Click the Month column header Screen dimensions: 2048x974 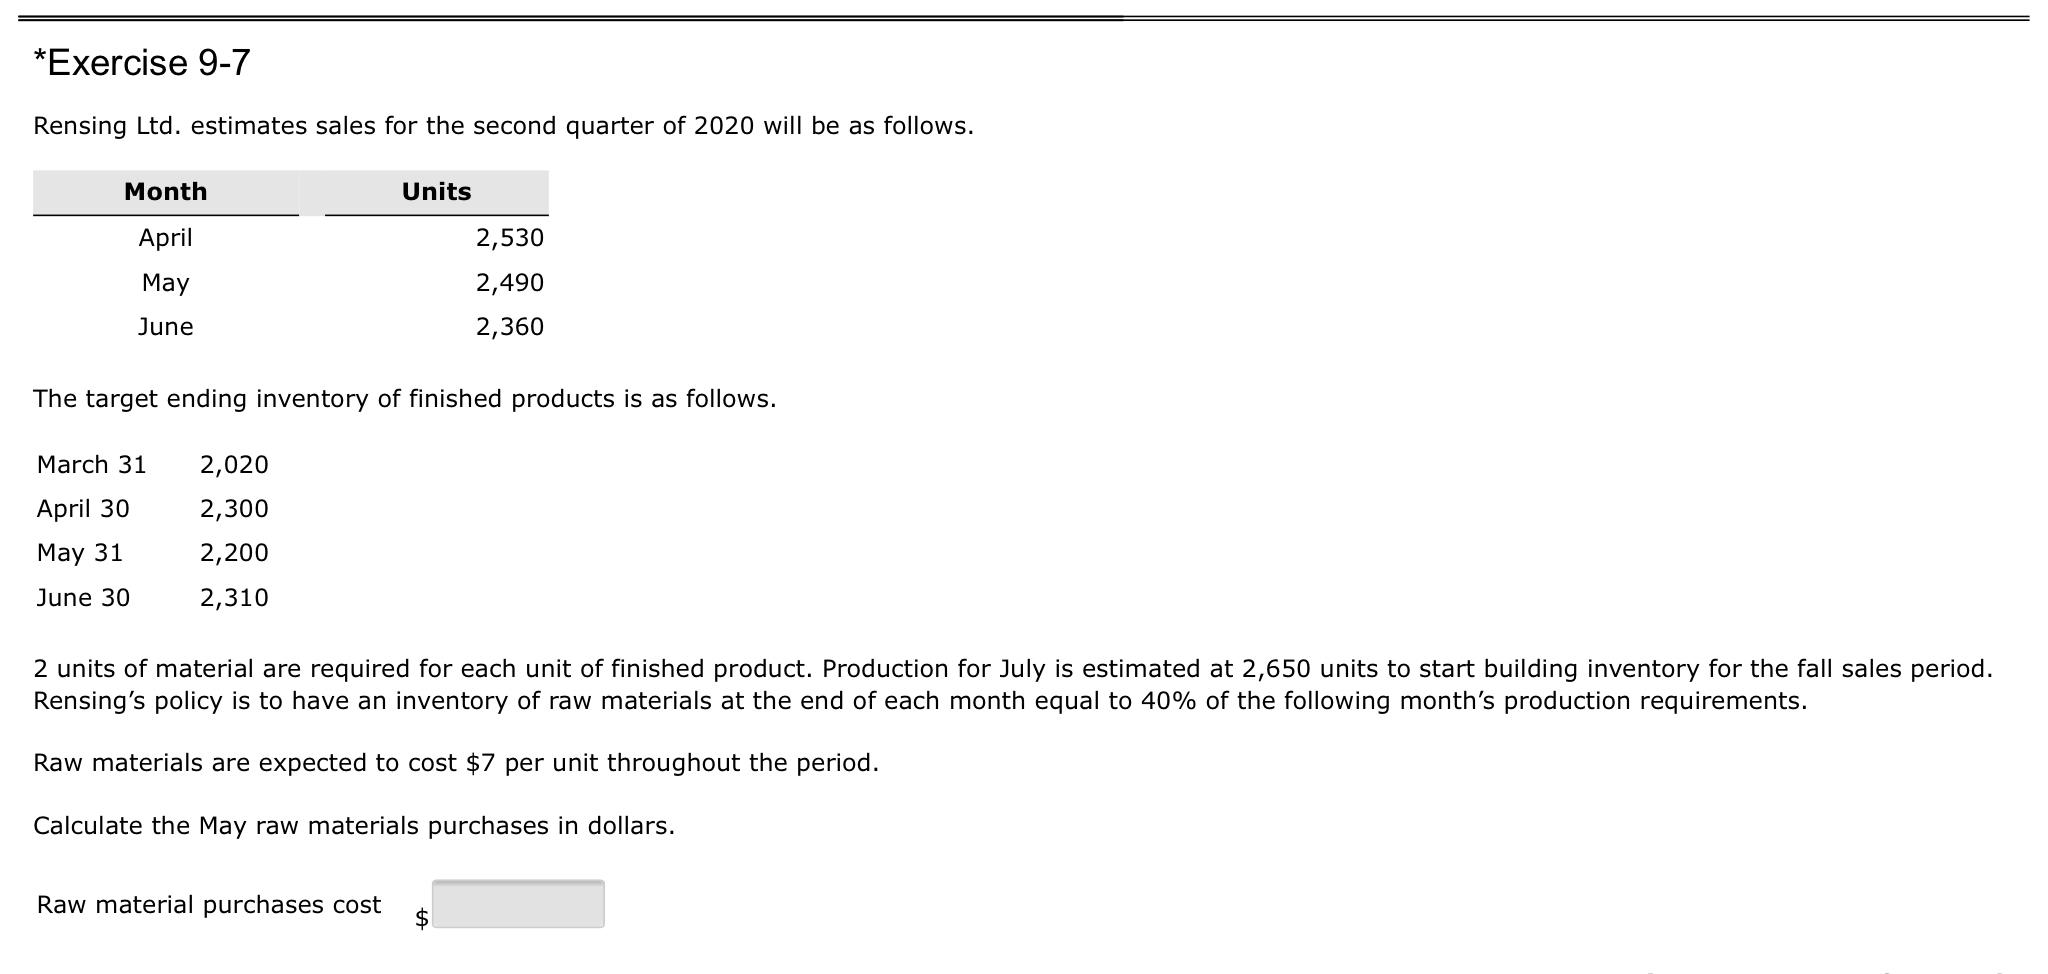point(164,191)
